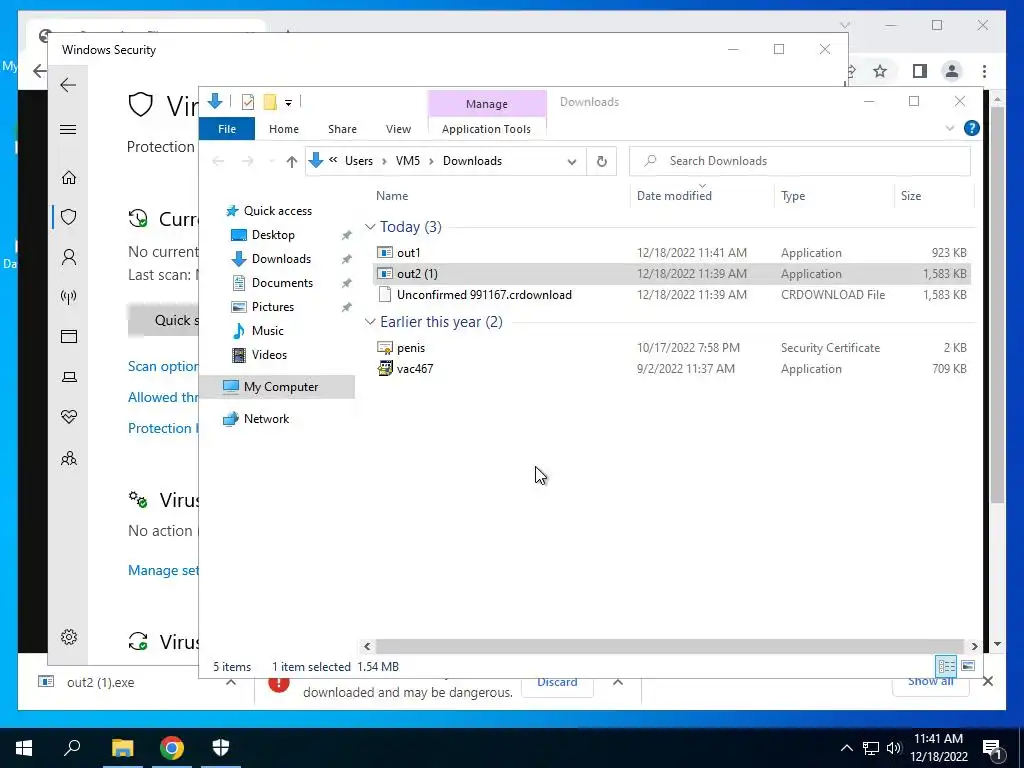Open Family options people icon

coord(69,458)
